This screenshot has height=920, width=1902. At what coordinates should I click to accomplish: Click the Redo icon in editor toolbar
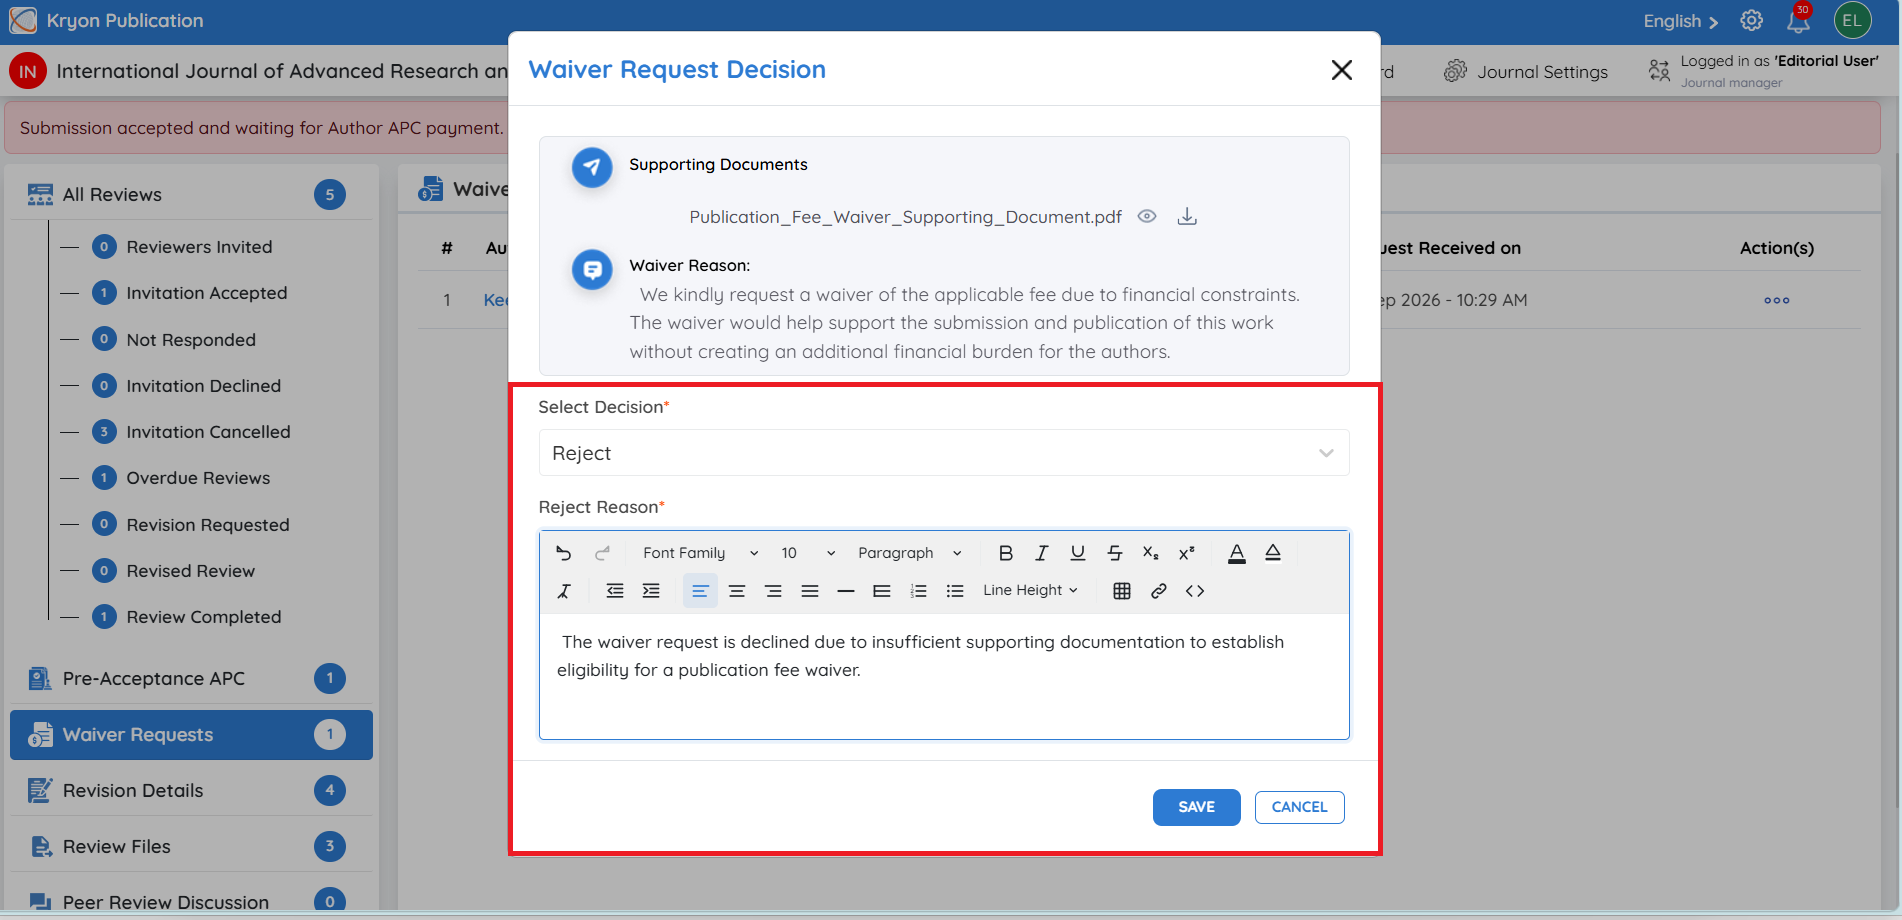pyautogui.click(x=602, y=553)
